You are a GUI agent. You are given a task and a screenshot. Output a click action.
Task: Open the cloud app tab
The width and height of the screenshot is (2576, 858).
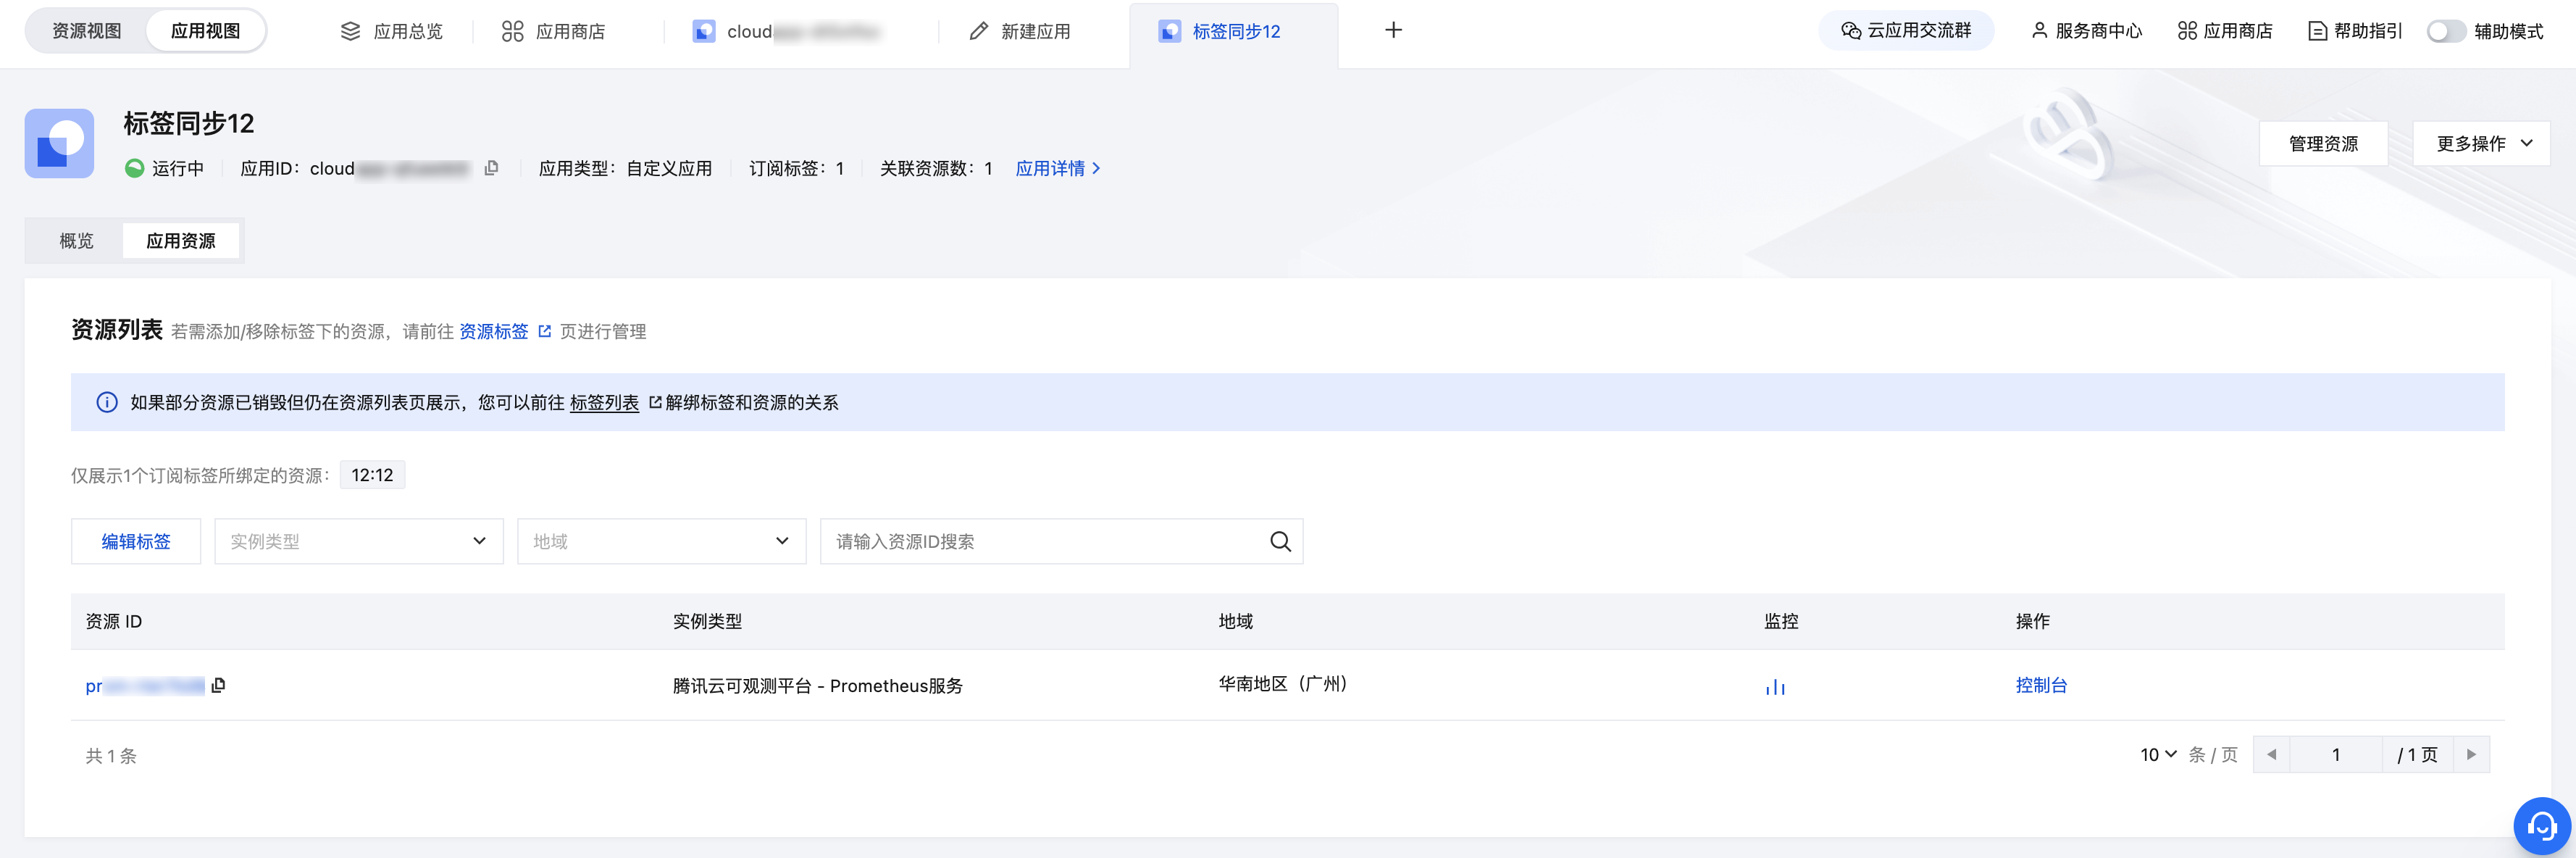coord(786,31)
